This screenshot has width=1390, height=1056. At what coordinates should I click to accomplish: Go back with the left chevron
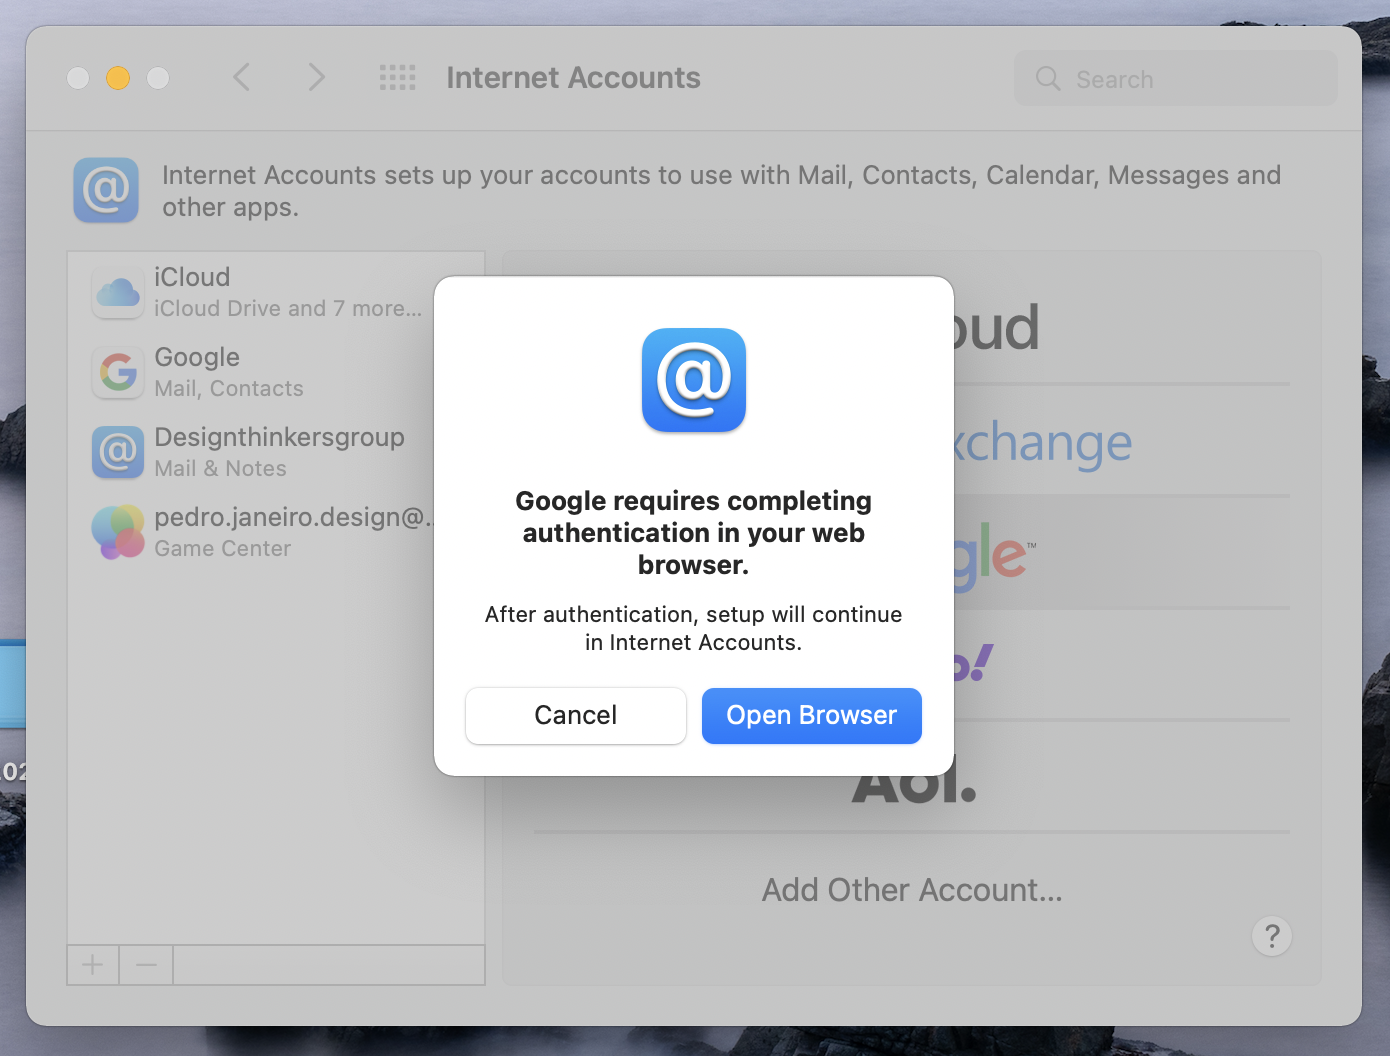pos(241,77)
